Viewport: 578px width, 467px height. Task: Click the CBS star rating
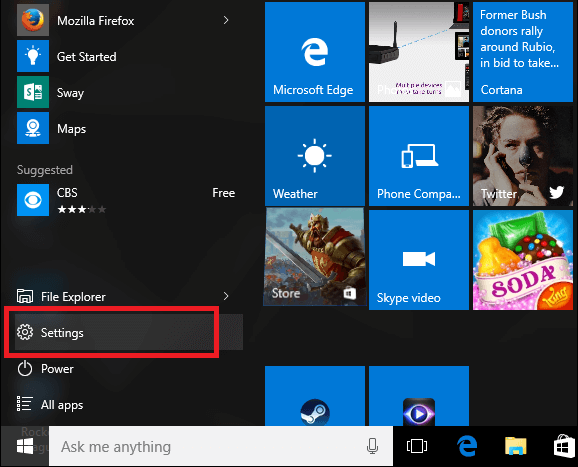click(81, 209)
